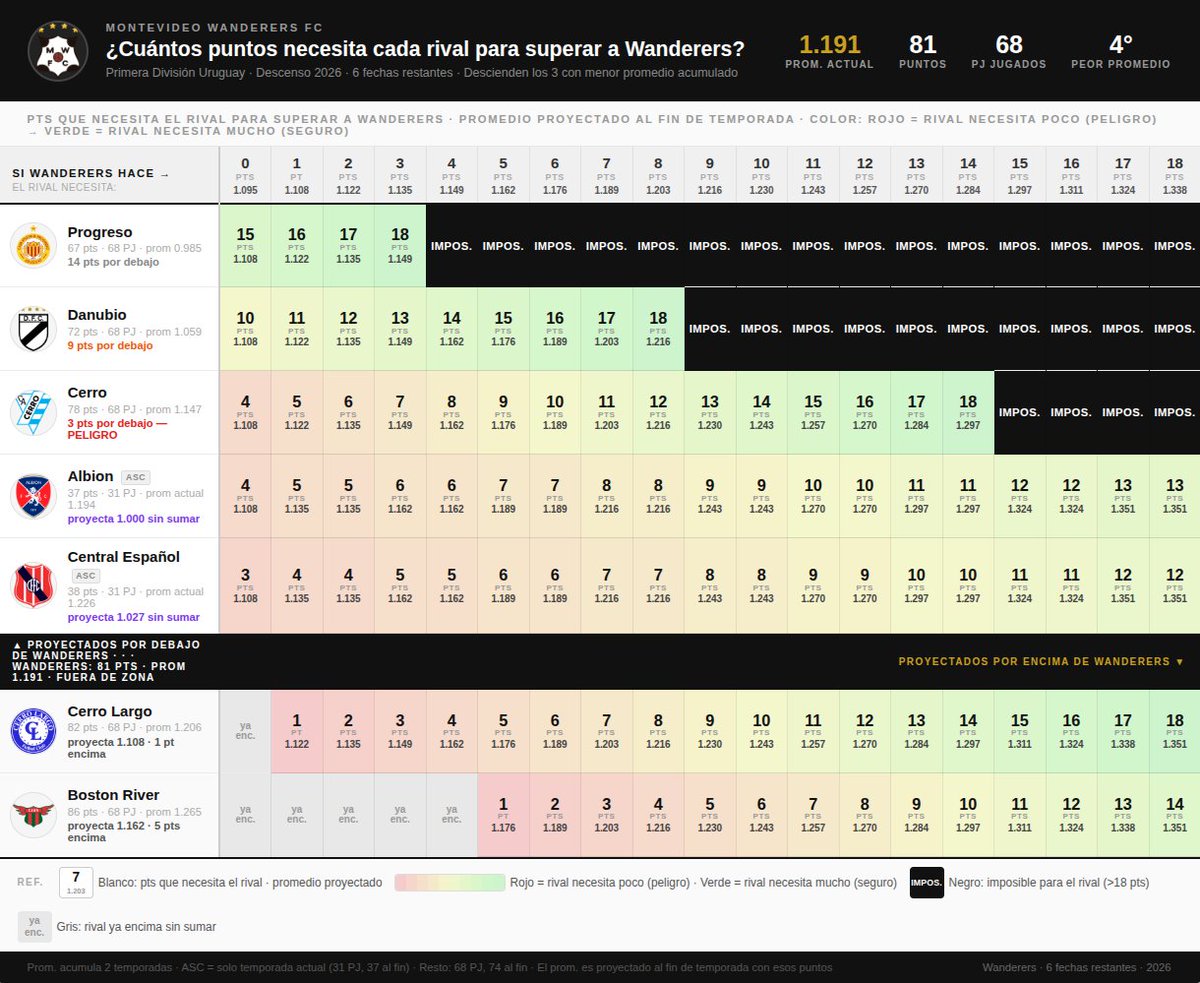
Task: Click the Boston River team logo
Action: (x=34, y=815)
